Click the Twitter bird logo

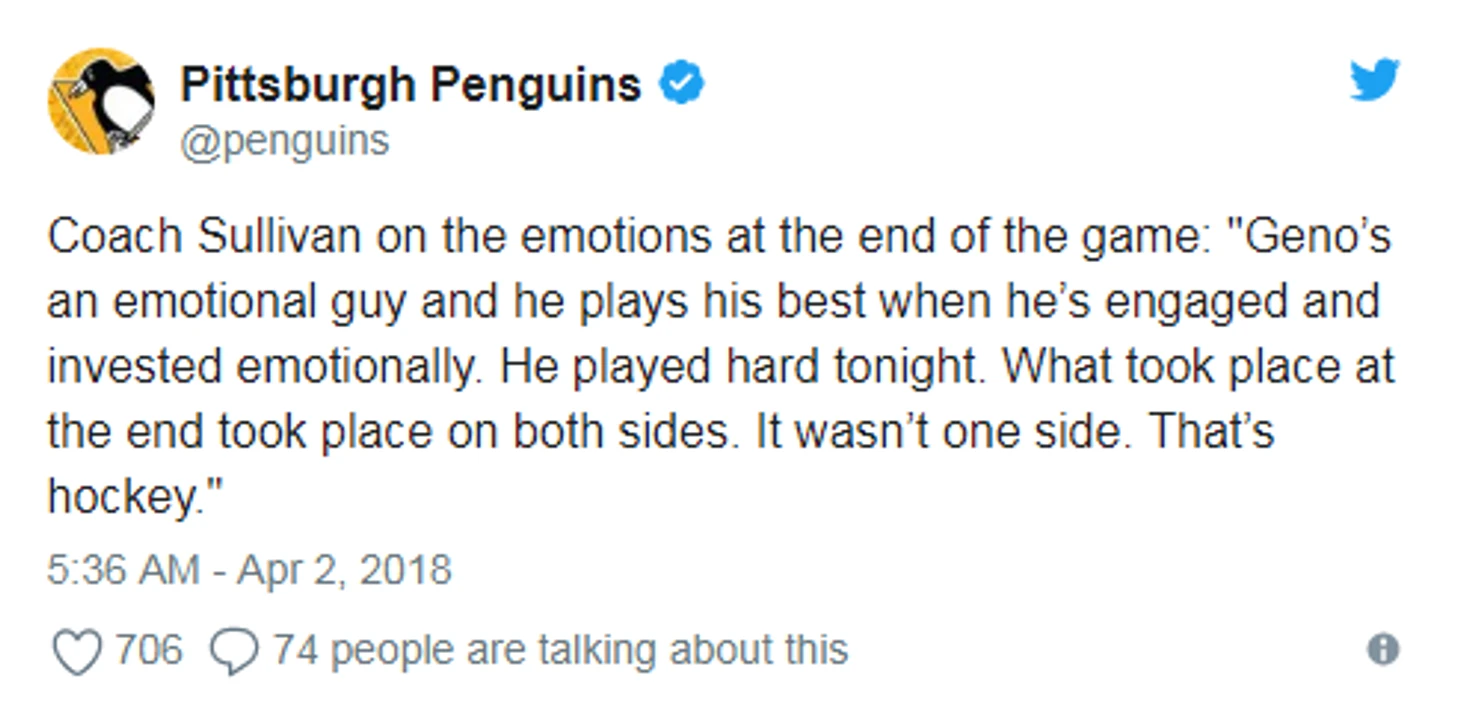1374,81
